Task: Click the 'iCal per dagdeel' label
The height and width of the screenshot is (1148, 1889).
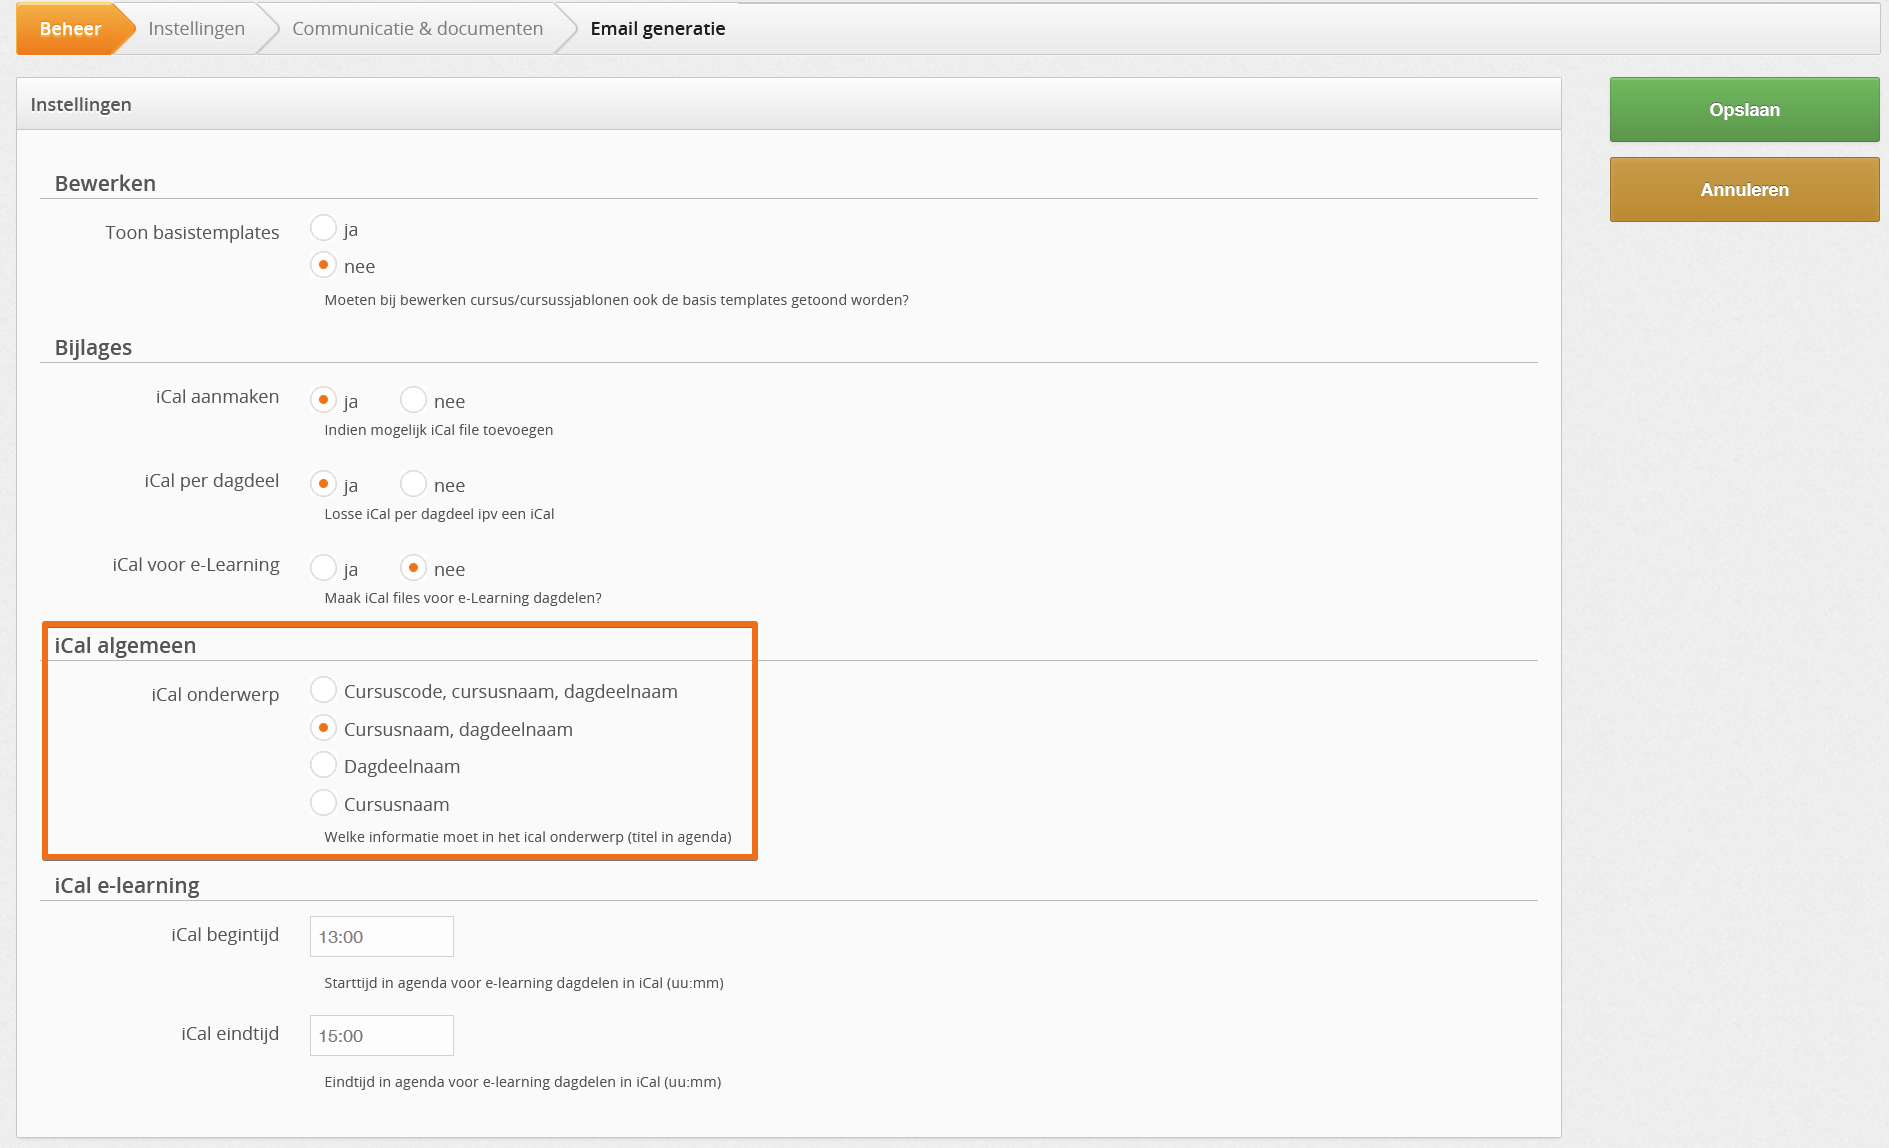Action: [211, 480]
